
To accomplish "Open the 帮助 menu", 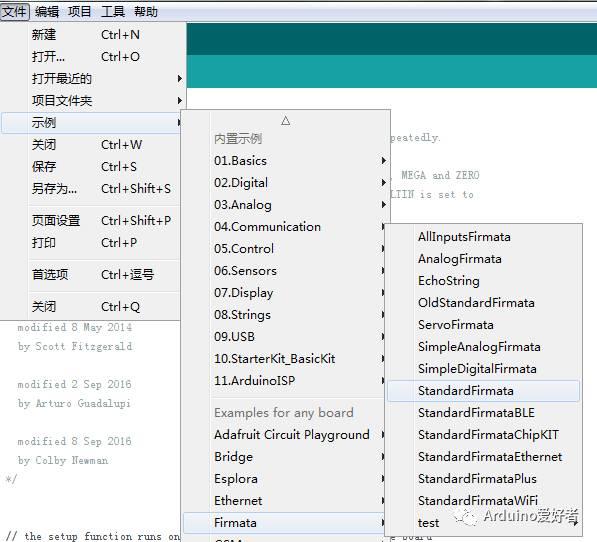I will click(146, 12).
